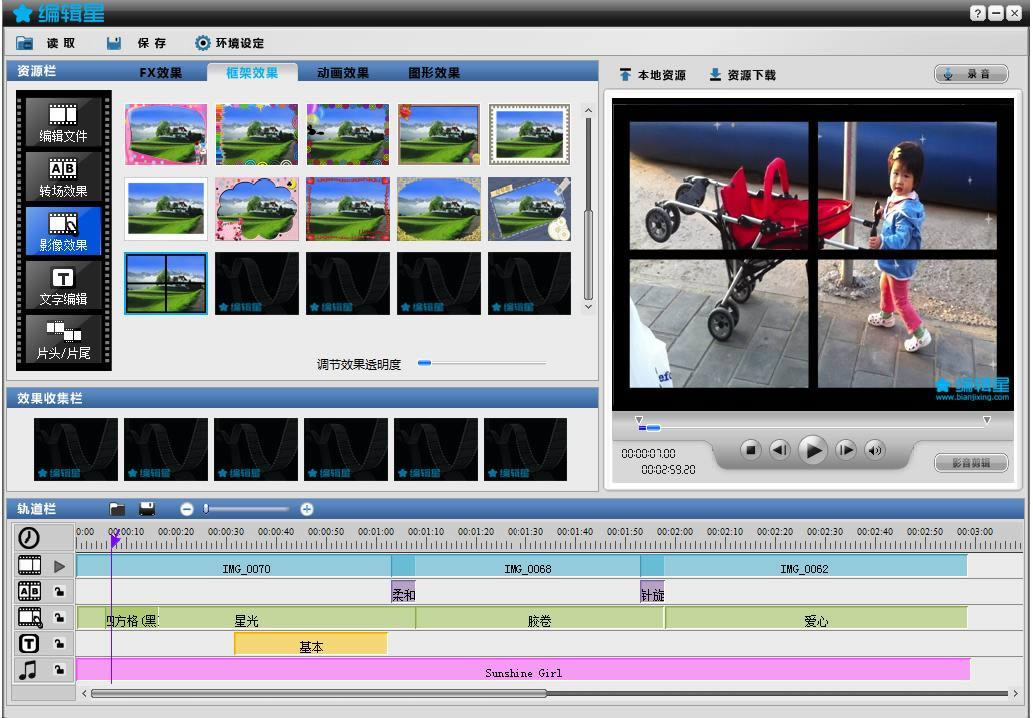The image size is (1033, 718).
Task: Click the timeline scroll left arrow
Action: coord(84,694)
